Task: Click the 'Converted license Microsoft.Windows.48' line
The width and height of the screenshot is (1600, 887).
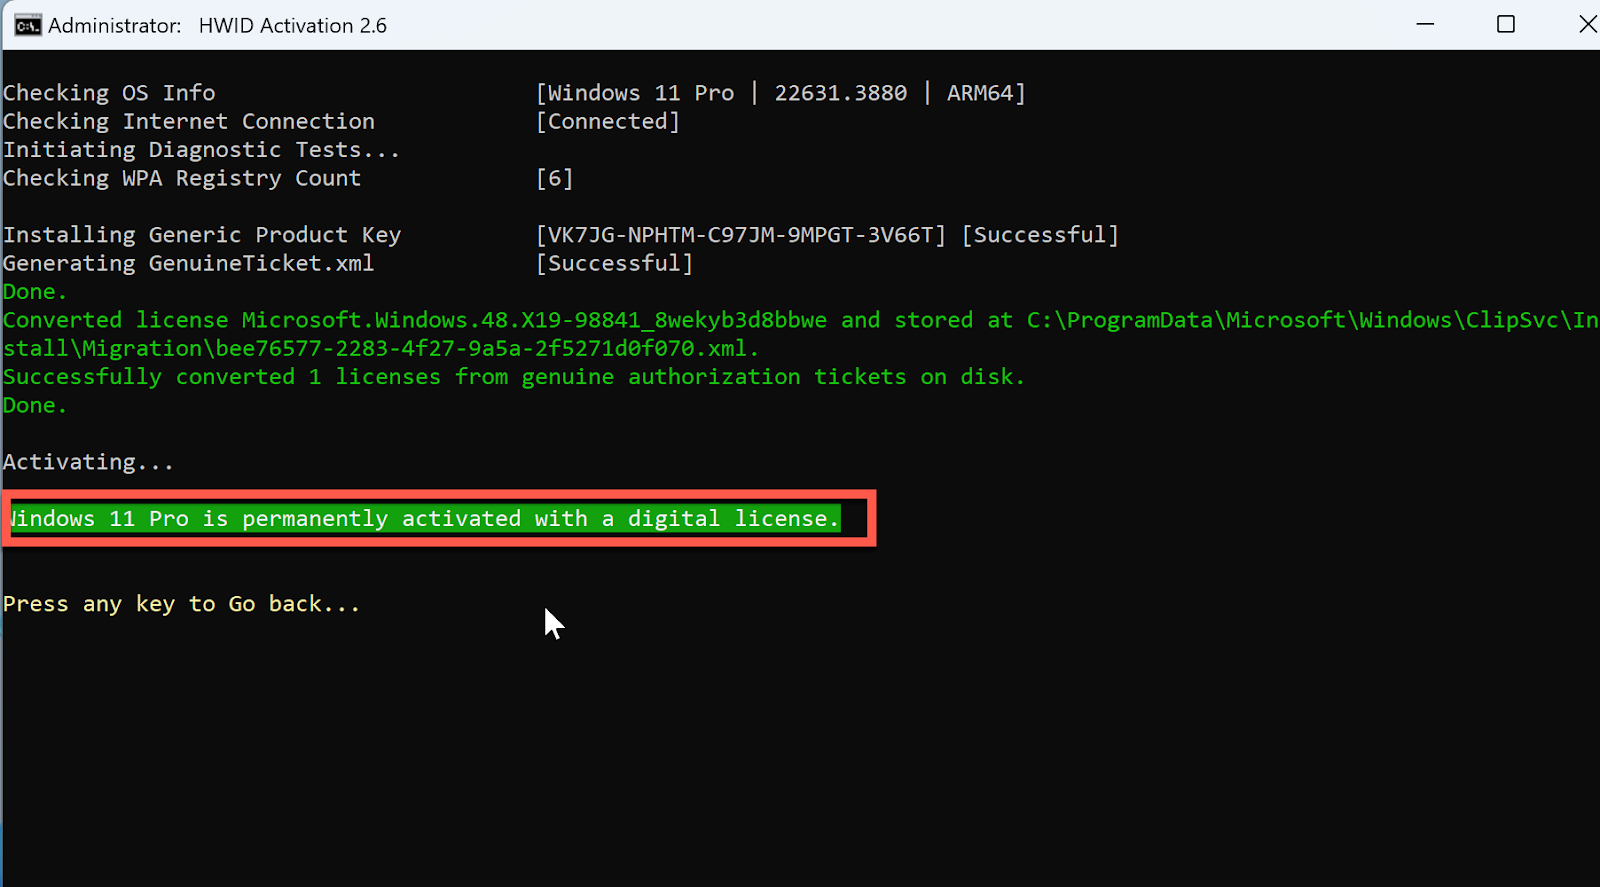Action: (800, 320)
